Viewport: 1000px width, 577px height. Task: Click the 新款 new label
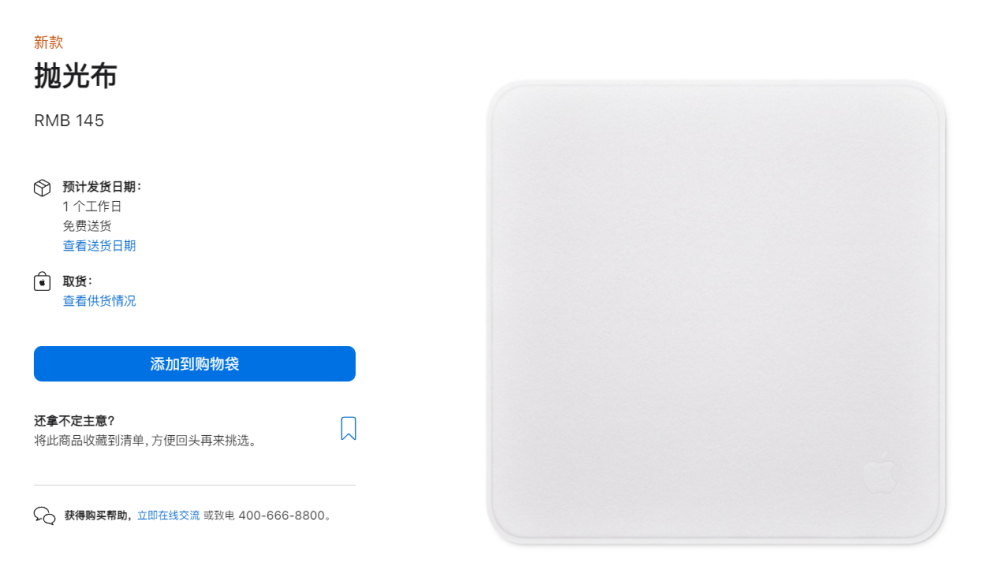click(48, 43)
